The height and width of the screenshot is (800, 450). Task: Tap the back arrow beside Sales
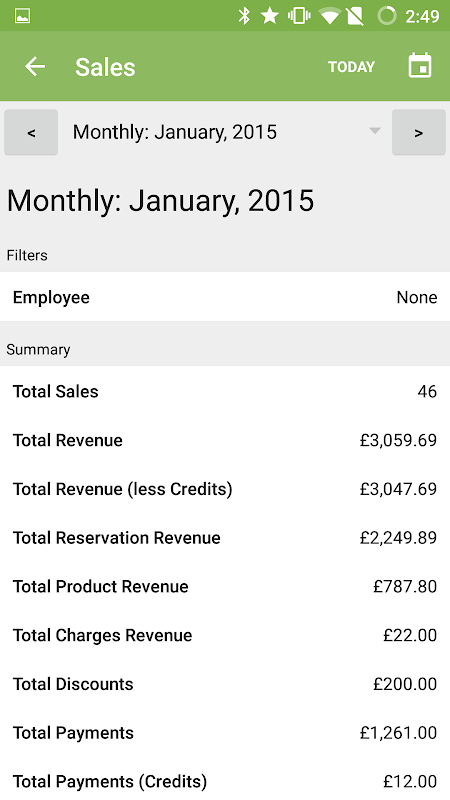point(35,66)
